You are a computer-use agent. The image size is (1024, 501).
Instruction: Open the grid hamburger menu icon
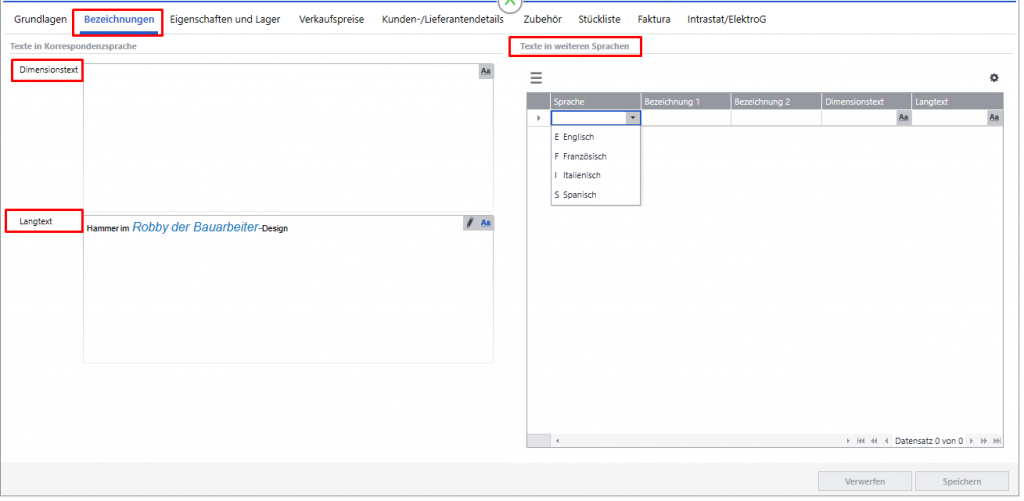536,78
